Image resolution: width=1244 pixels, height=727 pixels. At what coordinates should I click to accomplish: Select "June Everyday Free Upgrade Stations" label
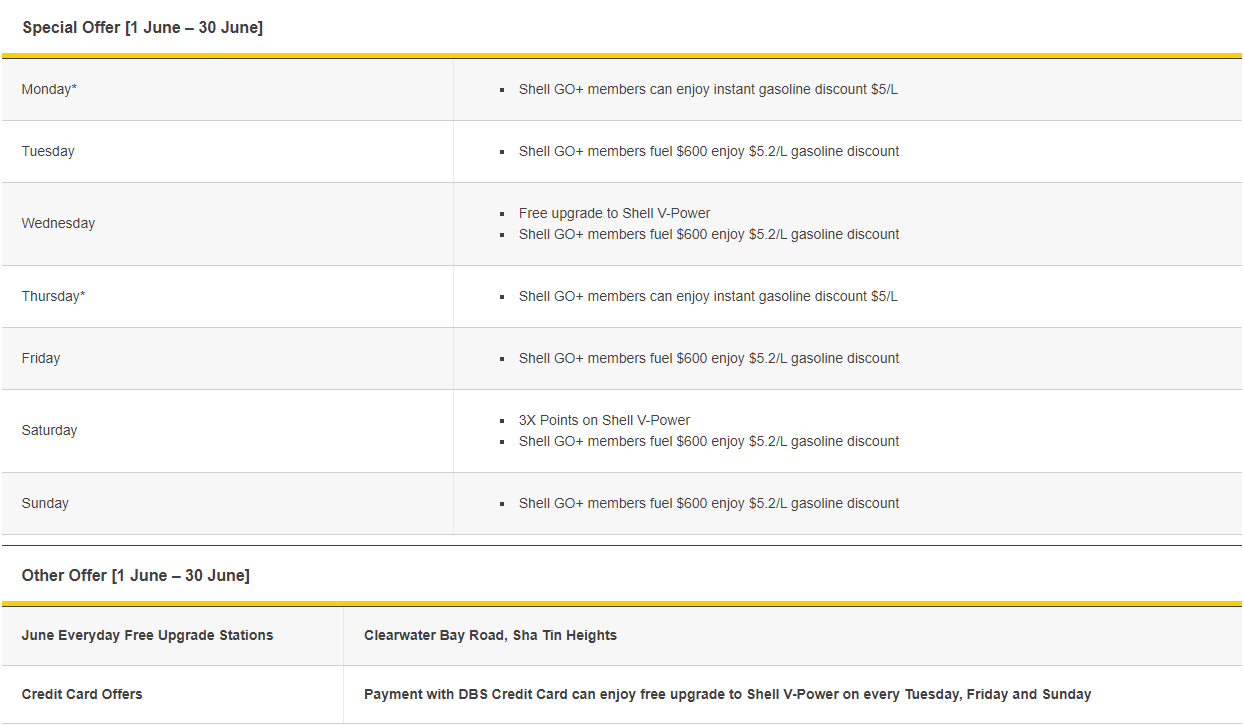pos(147,636)
